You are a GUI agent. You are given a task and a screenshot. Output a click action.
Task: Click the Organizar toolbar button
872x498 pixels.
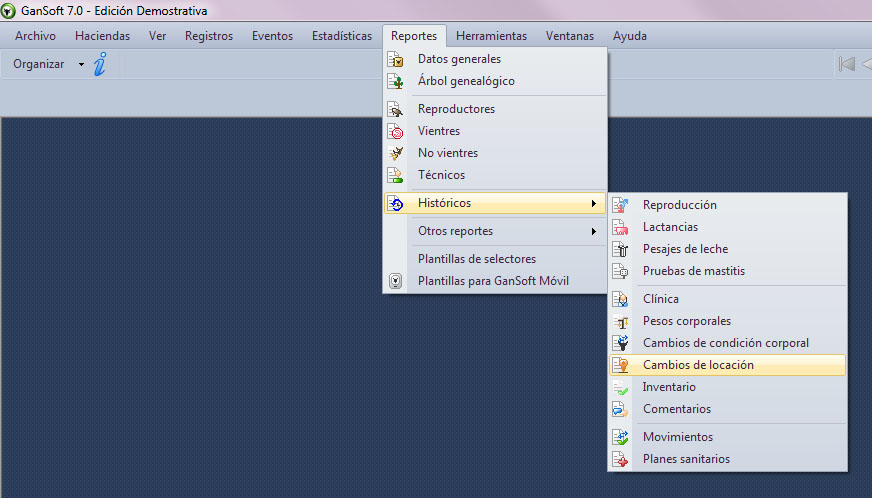coord(39,65)
